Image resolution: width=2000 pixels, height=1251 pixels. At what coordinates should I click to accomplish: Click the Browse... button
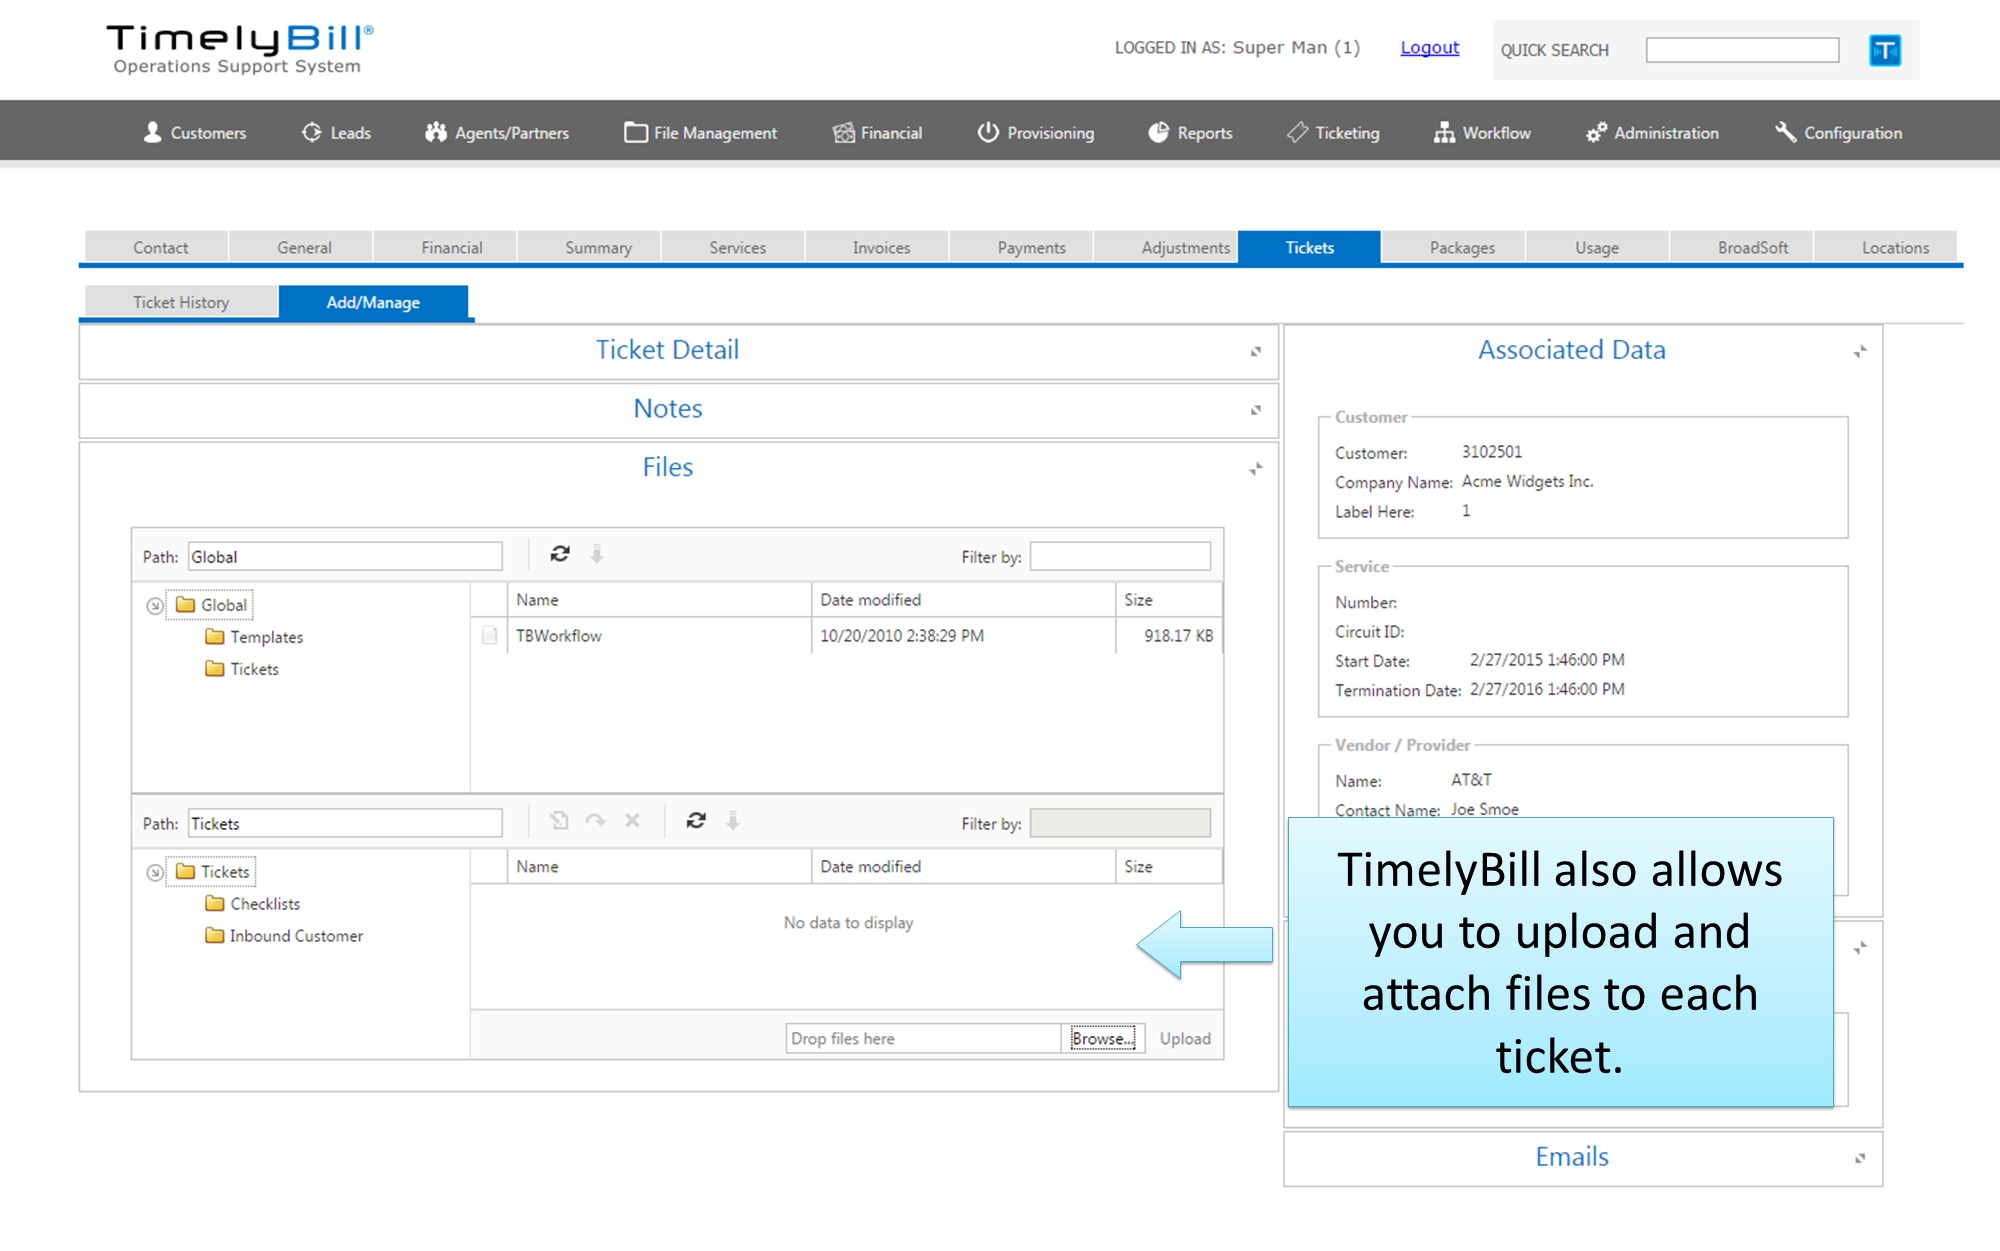click(1102, 1038)
